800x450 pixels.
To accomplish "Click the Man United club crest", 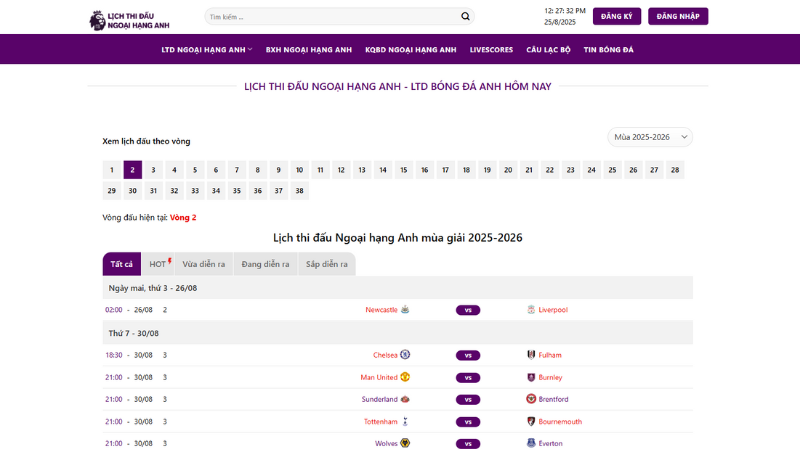I will pyautogui.click(x=405, y=377).
